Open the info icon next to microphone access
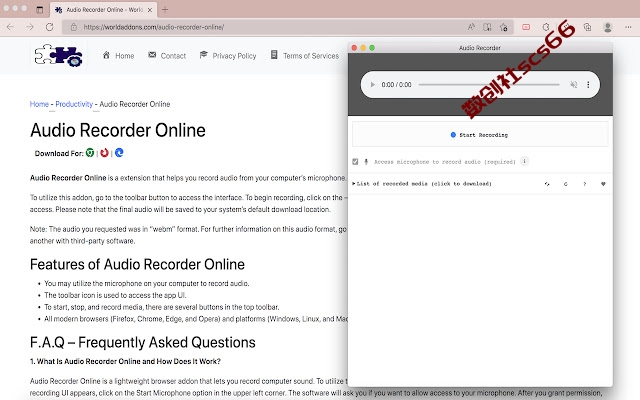This screenshot has height=400, width=640. tap(525, 161)
